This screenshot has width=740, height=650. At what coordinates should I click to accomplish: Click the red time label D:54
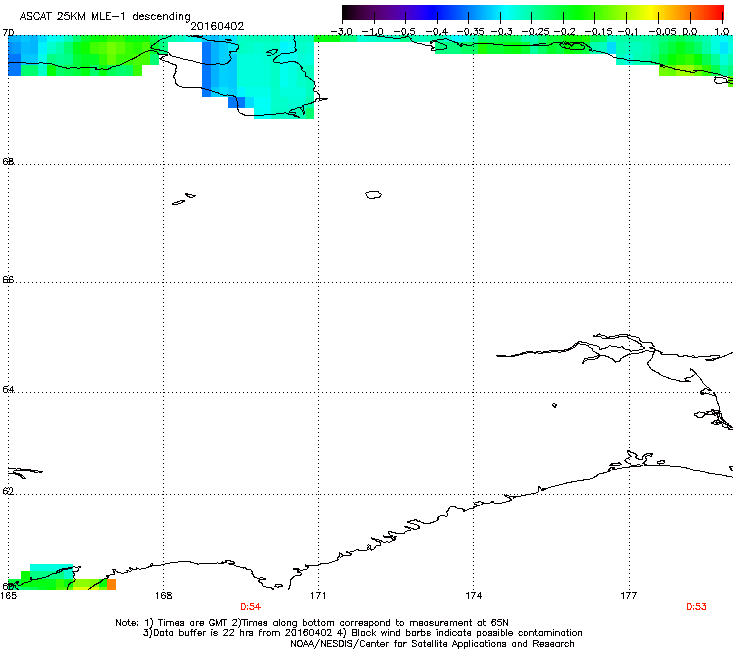(x=251, y=607)
